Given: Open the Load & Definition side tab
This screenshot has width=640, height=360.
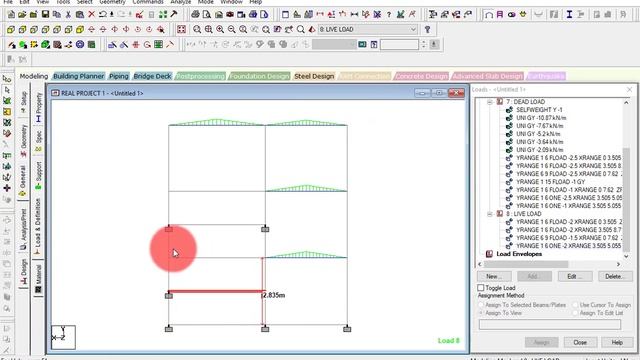Looking at the screenshot, I should point(38,227).
